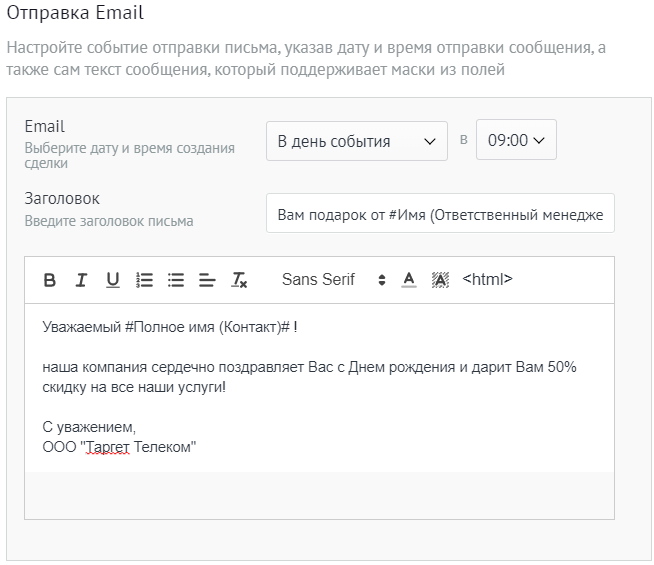
Task: Click hint 'Введите заголовок письма'
Action: click(x=109, y=221)
